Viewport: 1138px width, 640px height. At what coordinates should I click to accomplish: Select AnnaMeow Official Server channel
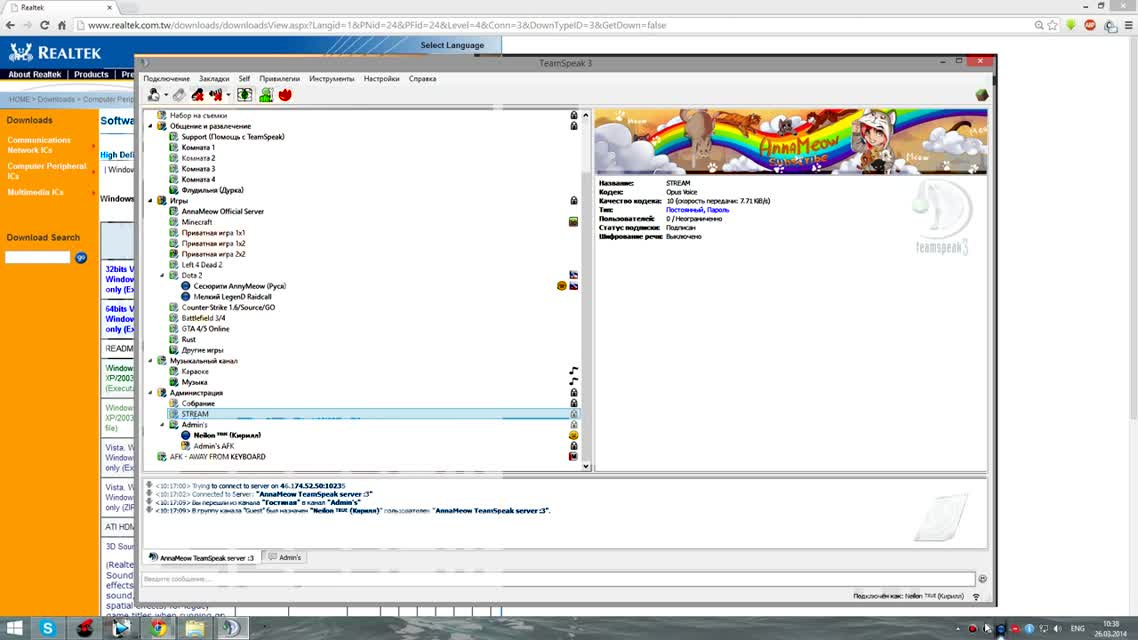pyautogui.click(x=223, y=211)
